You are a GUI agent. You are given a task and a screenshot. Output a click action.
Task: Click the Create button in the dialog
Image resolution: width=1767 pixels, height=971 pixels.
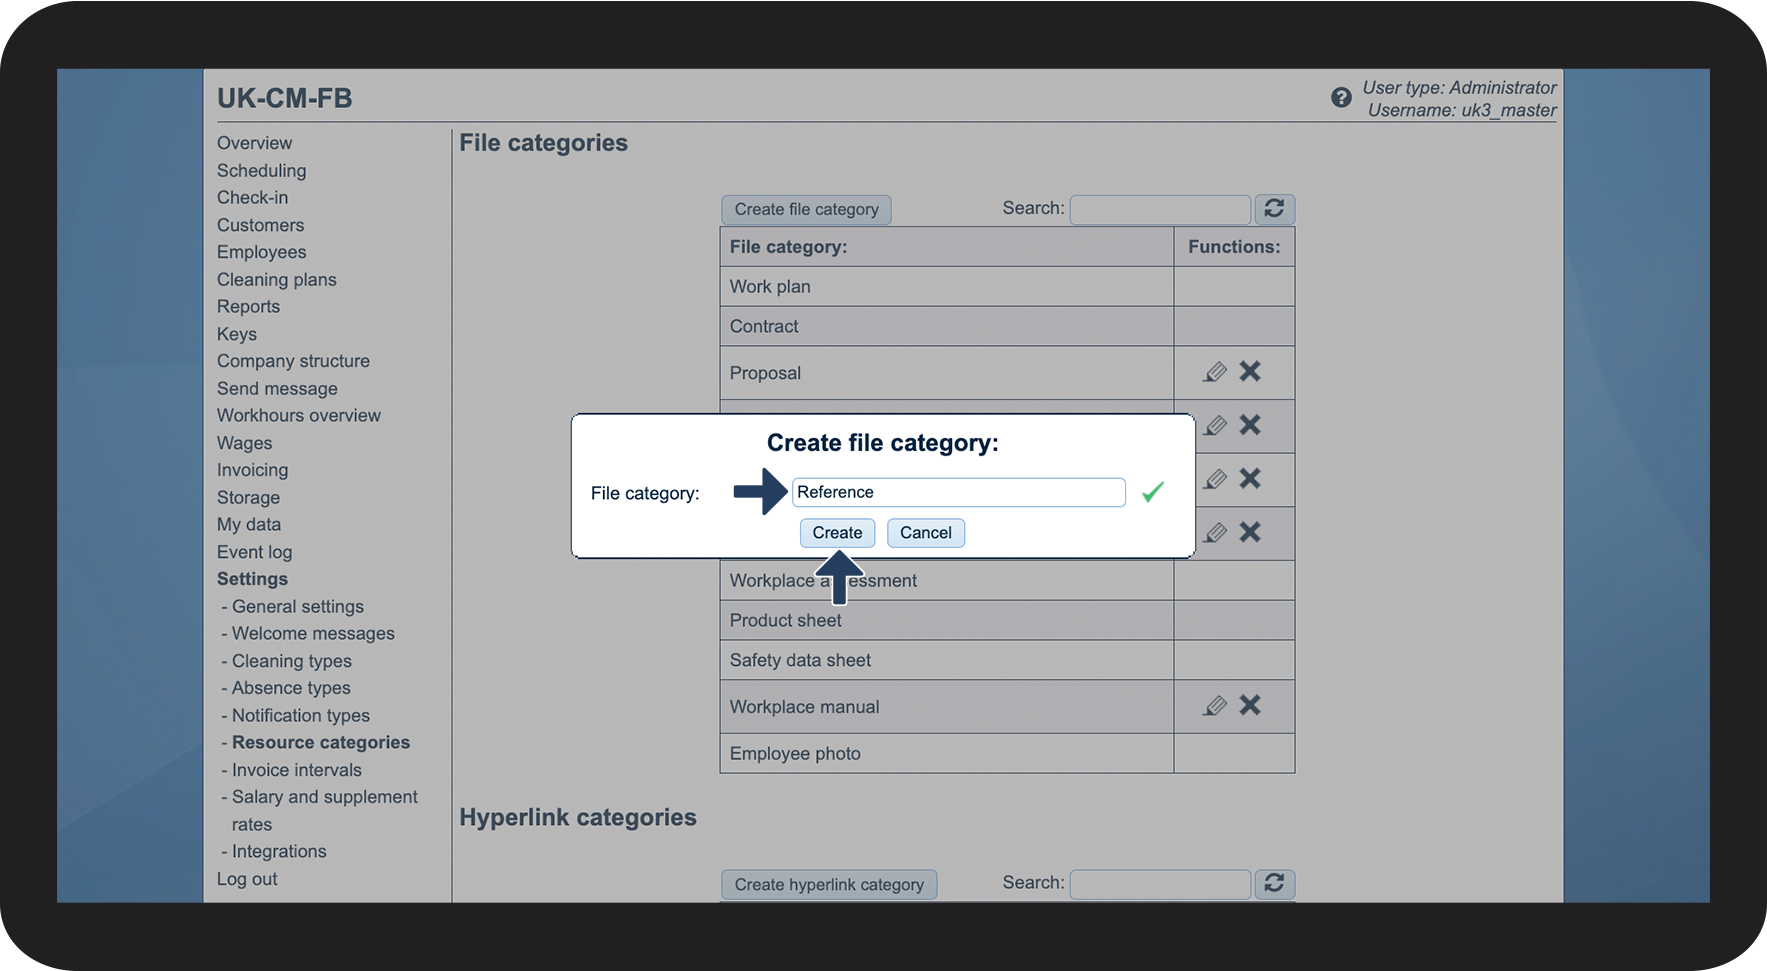[x=837, y=532]
